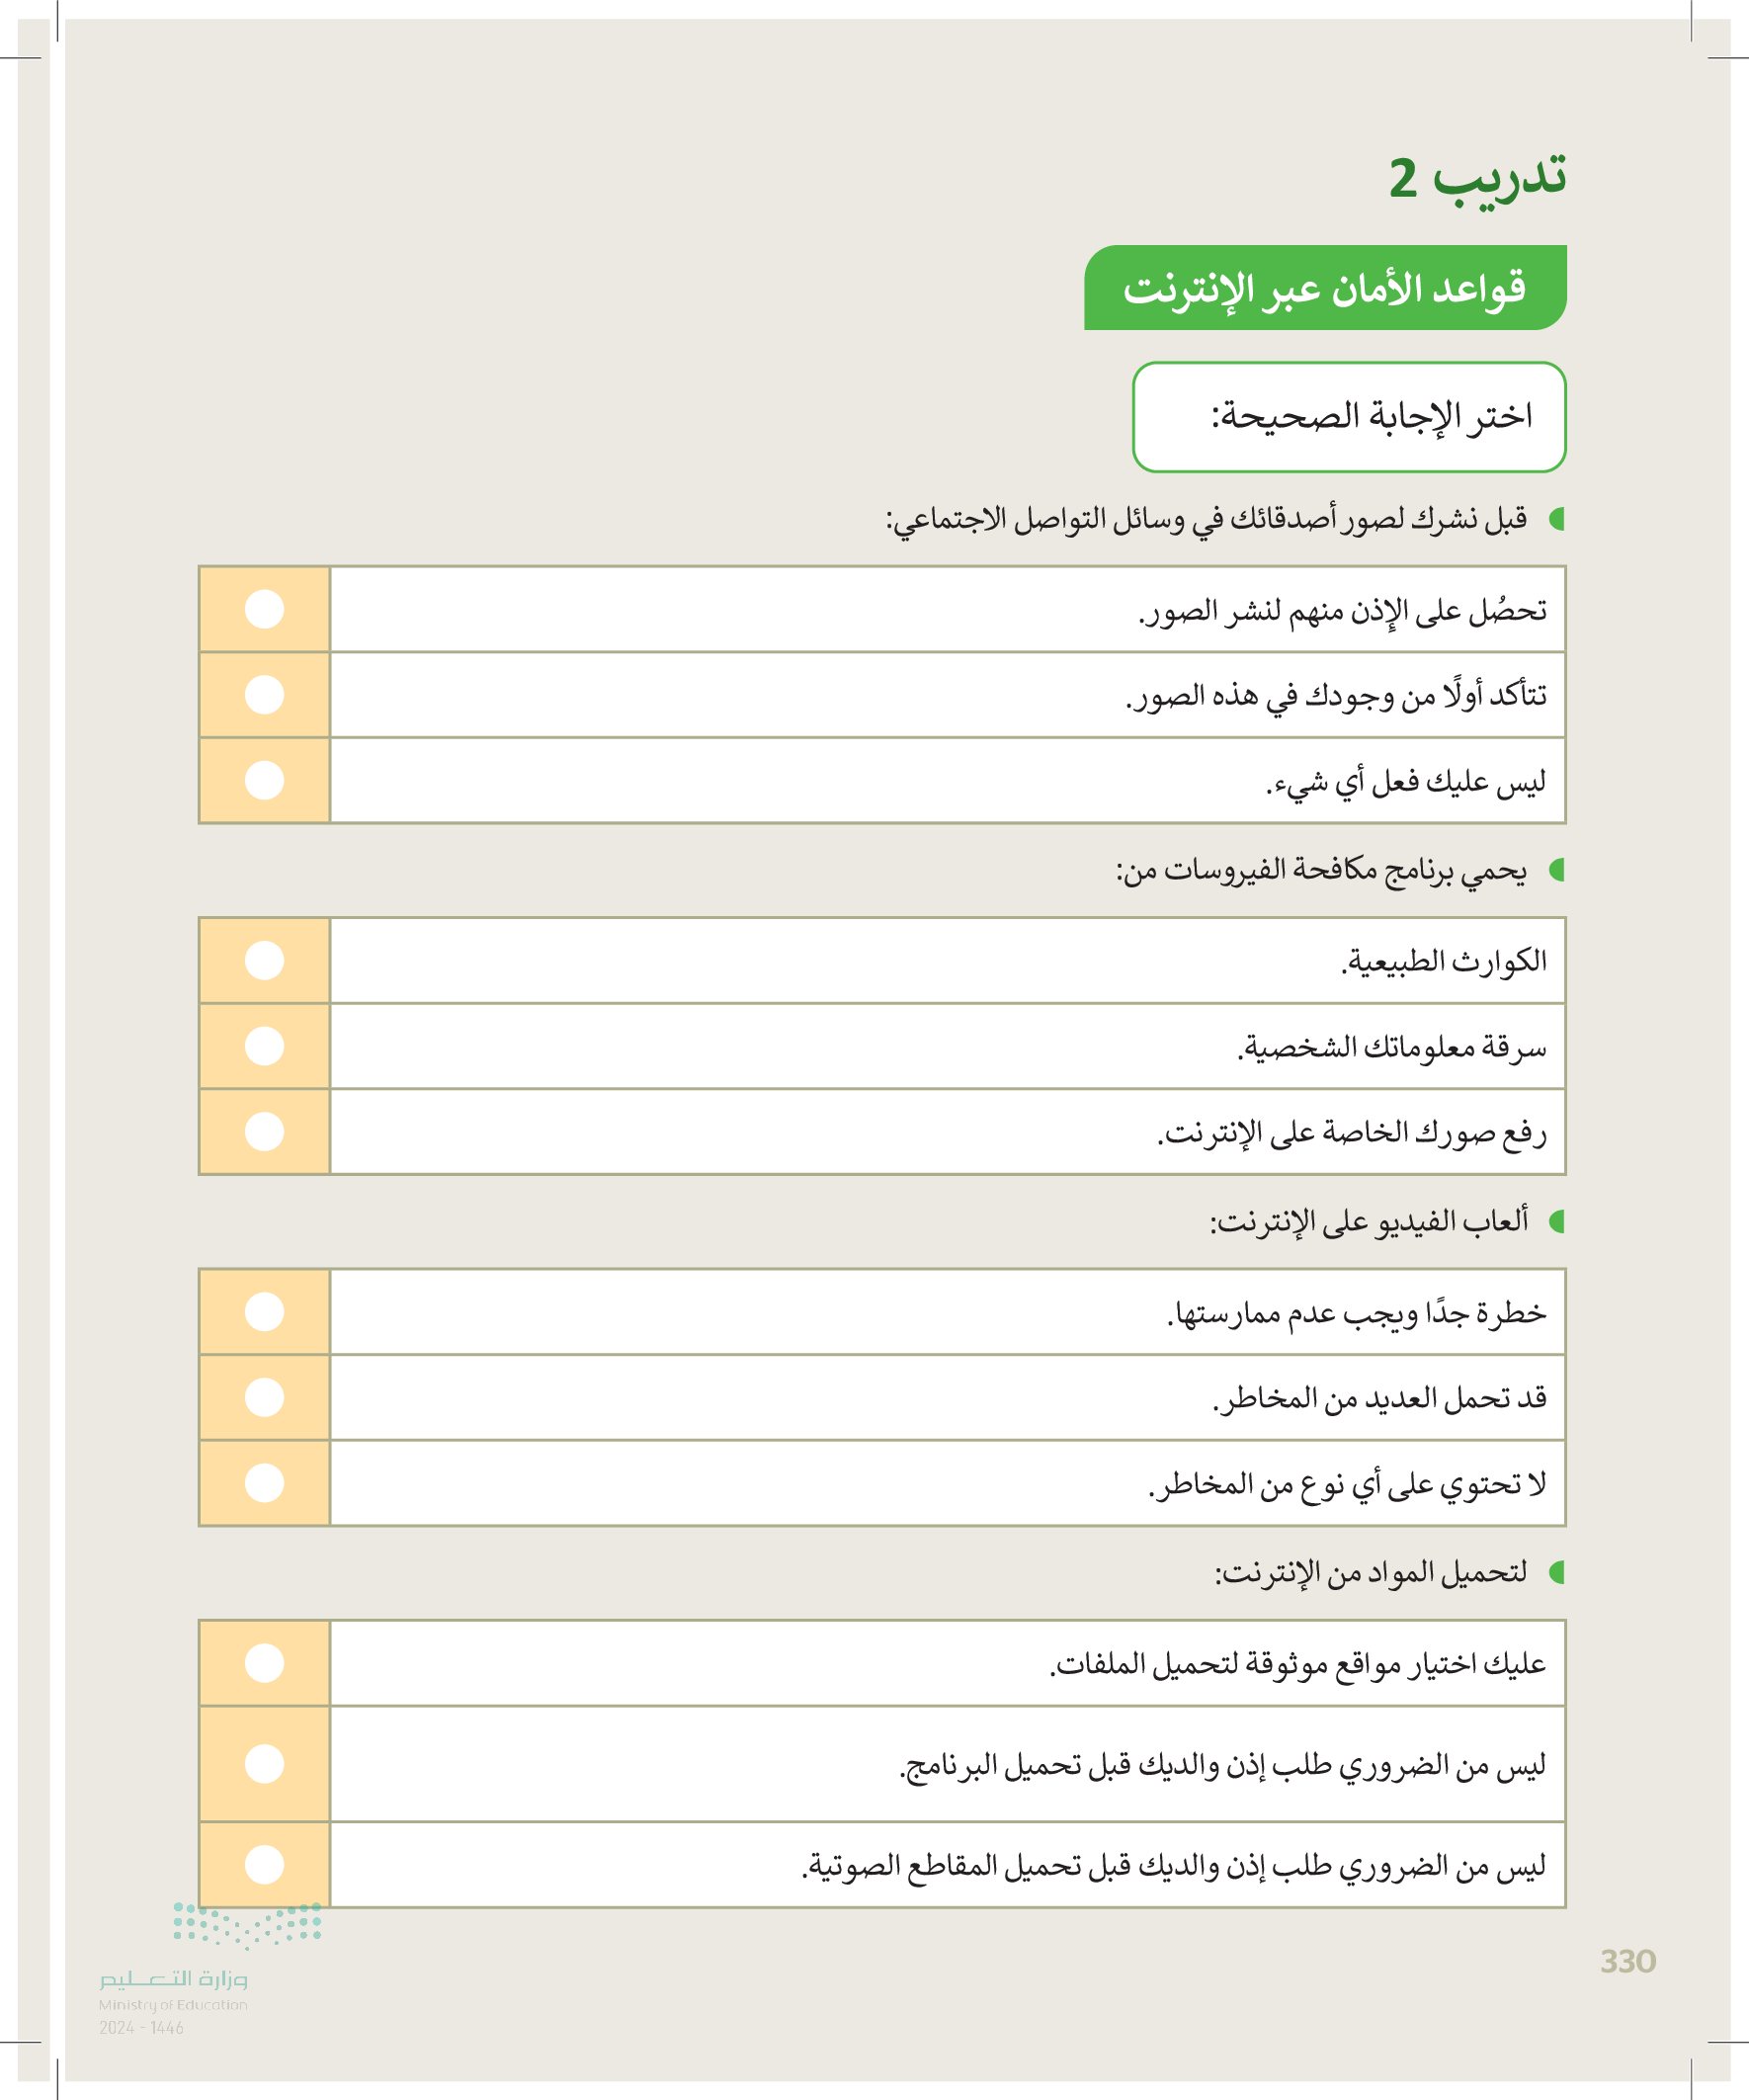
Task: Click the green 'قواعد الأمان عبر الإنترنت' banner
Action: coord(1324,288)
